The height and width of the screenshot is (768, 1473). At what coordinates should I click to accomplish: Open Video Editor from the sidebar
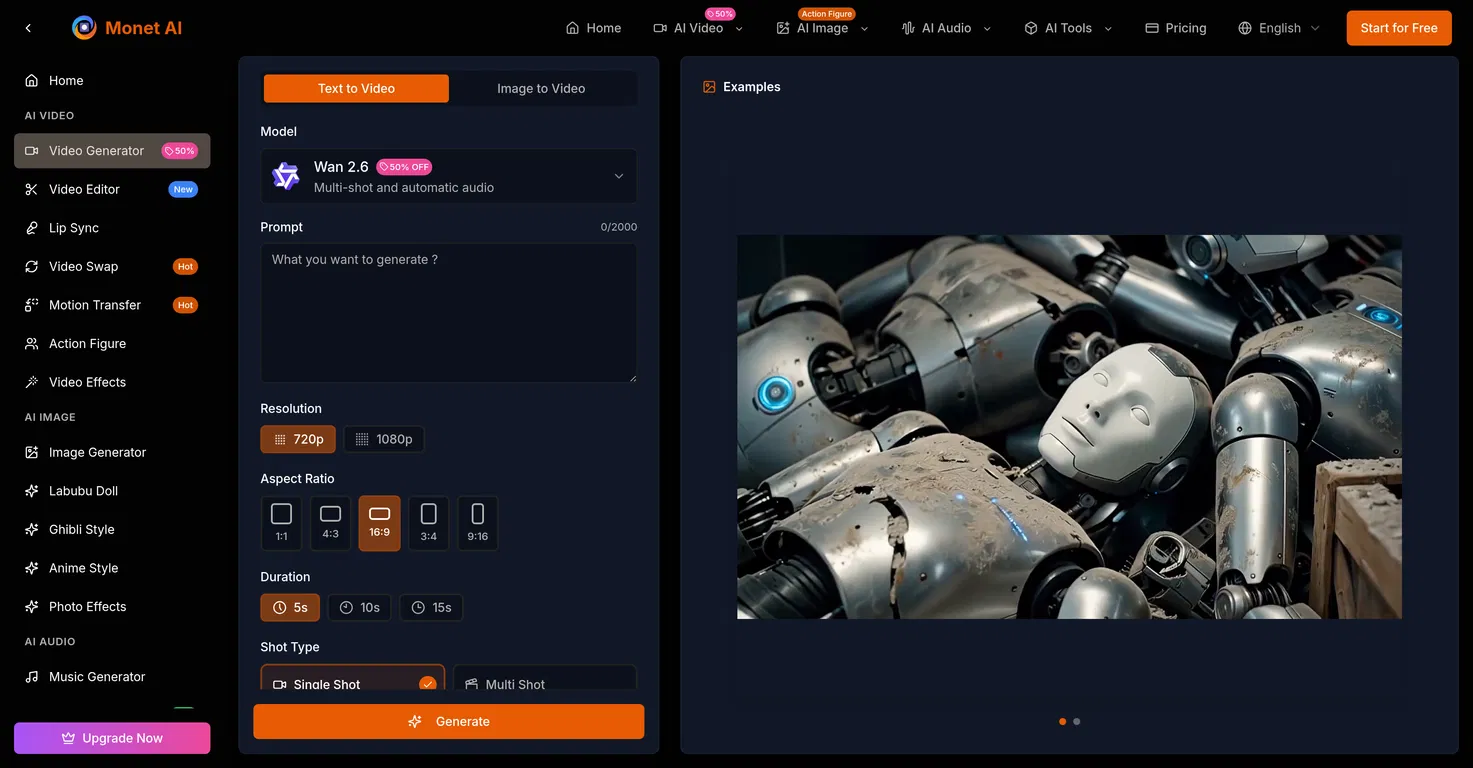[x=84, y=189]
